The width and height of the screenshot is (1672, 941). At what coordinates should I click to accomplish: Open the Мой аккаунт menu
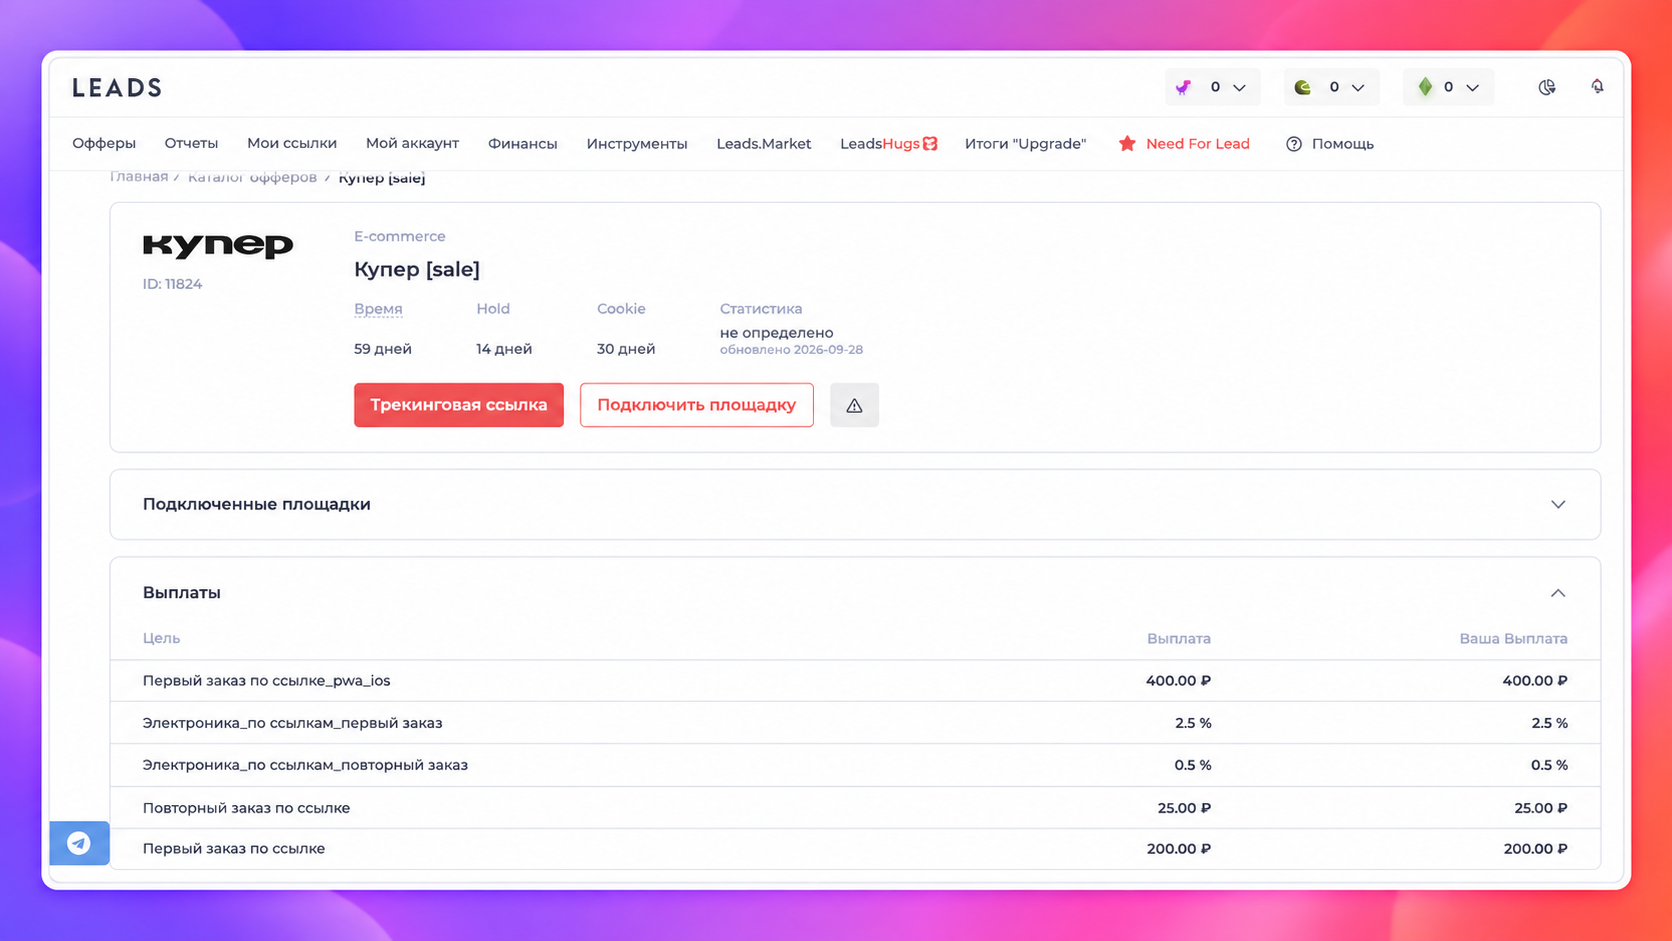[x=412, y=144]
